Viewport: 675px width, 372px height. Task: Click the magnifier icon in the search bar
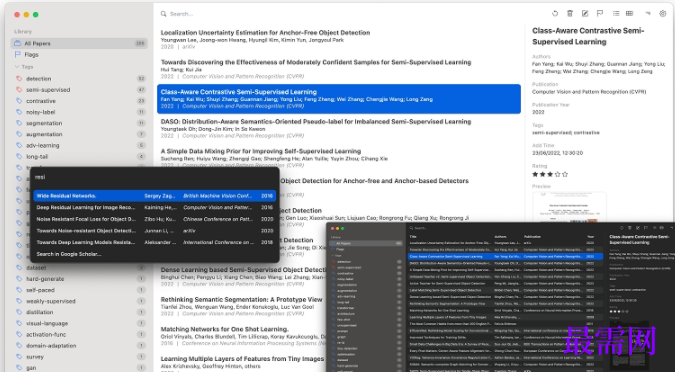[164, 14]
